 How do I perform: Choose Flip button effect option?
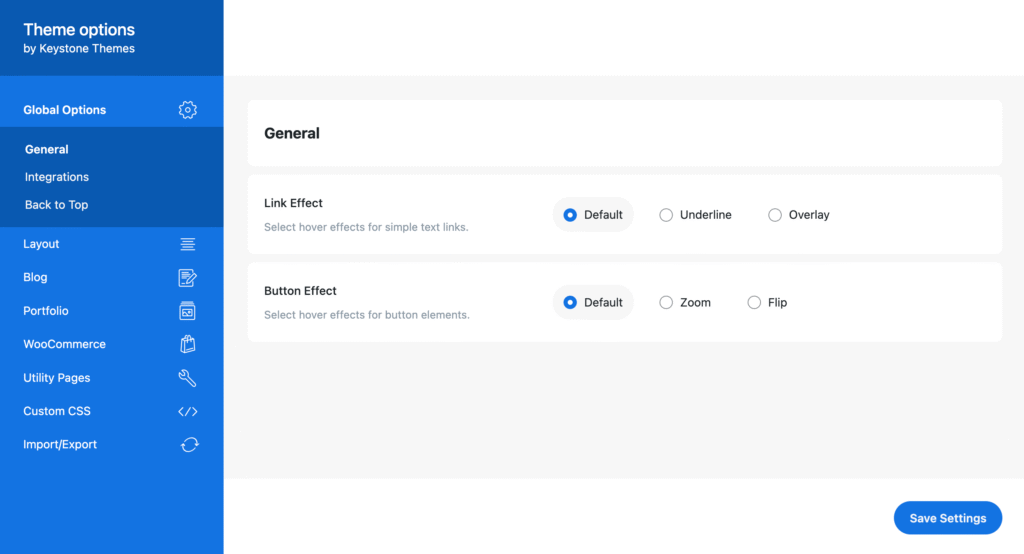tap(754, 303)
